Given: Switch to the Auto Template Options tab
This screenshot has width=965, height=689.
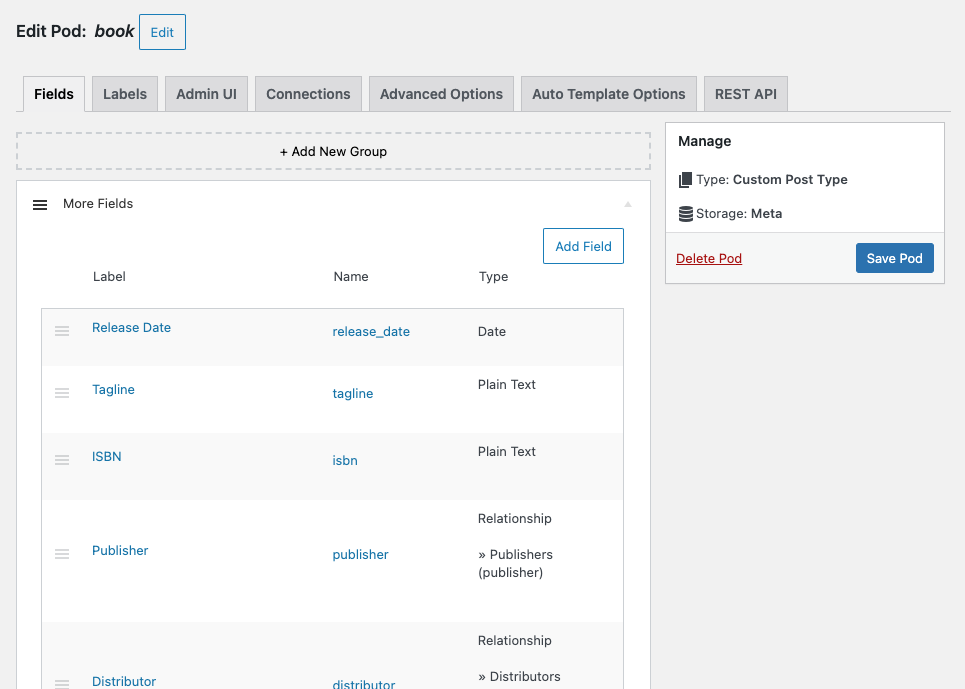Looking at the screenshot, I should point(608,93).
